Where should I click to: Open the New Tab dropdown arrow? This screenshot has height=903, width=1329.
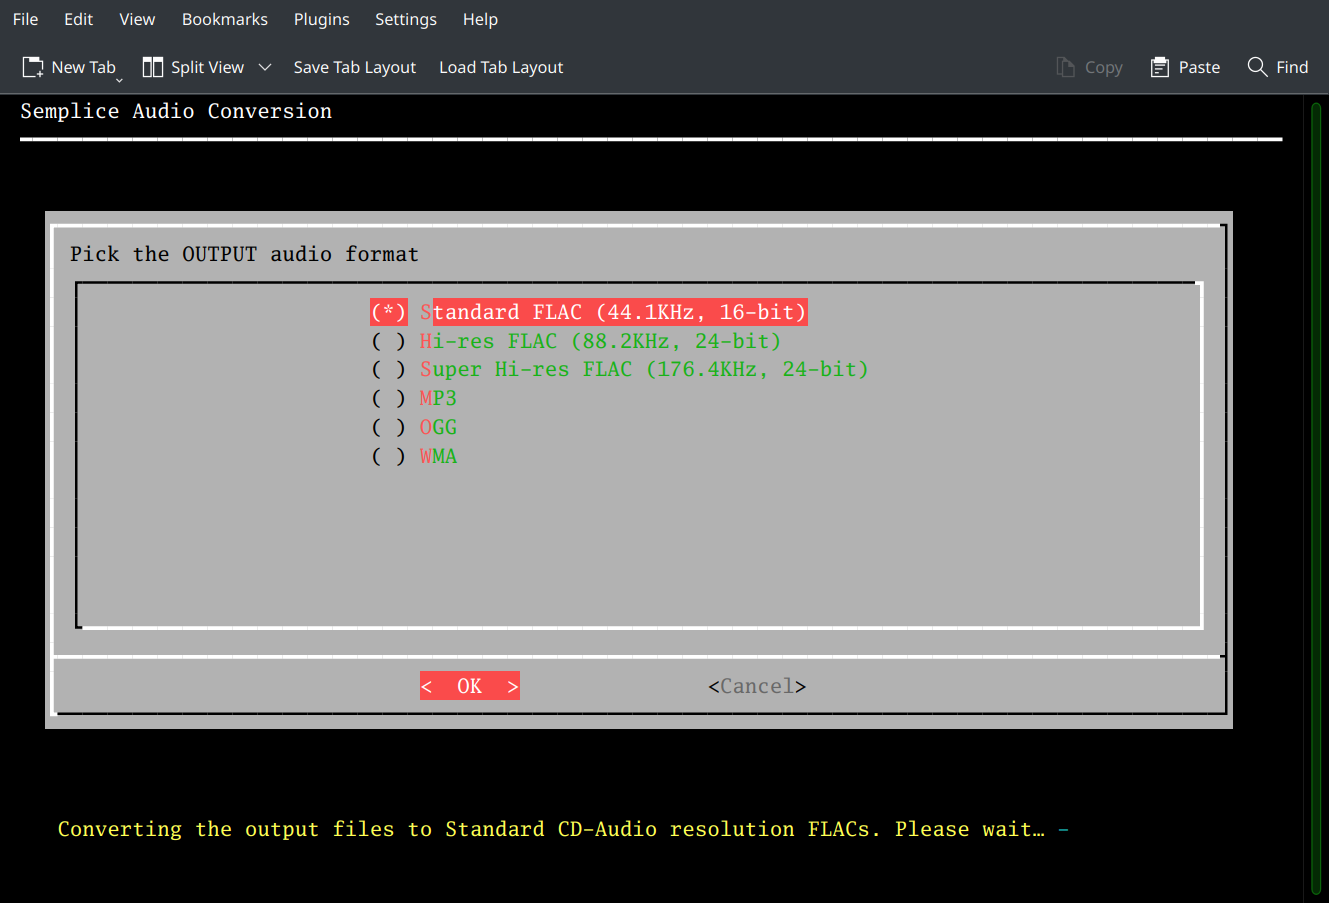119,79
